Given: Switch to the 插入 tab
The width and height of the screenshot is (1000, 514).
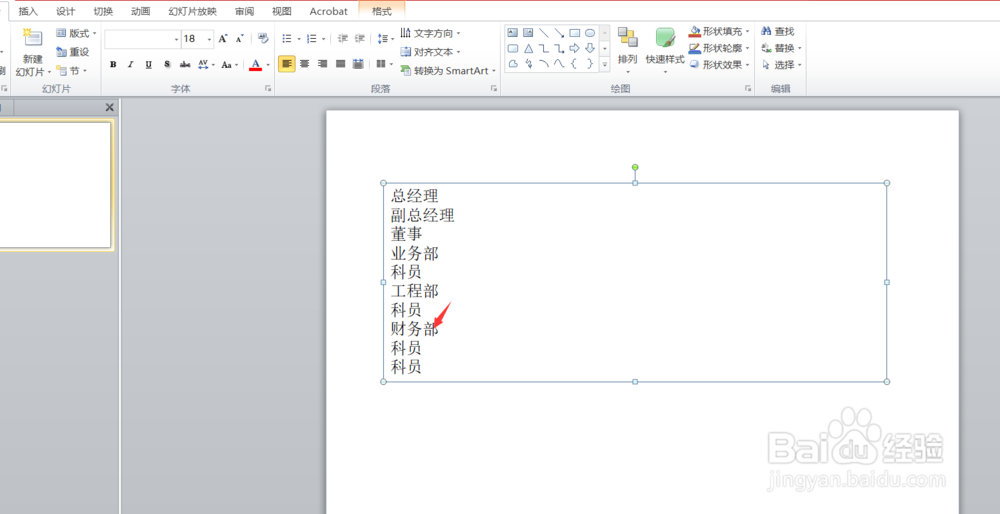Looking at the screenshot, I should tap(28, 11).
